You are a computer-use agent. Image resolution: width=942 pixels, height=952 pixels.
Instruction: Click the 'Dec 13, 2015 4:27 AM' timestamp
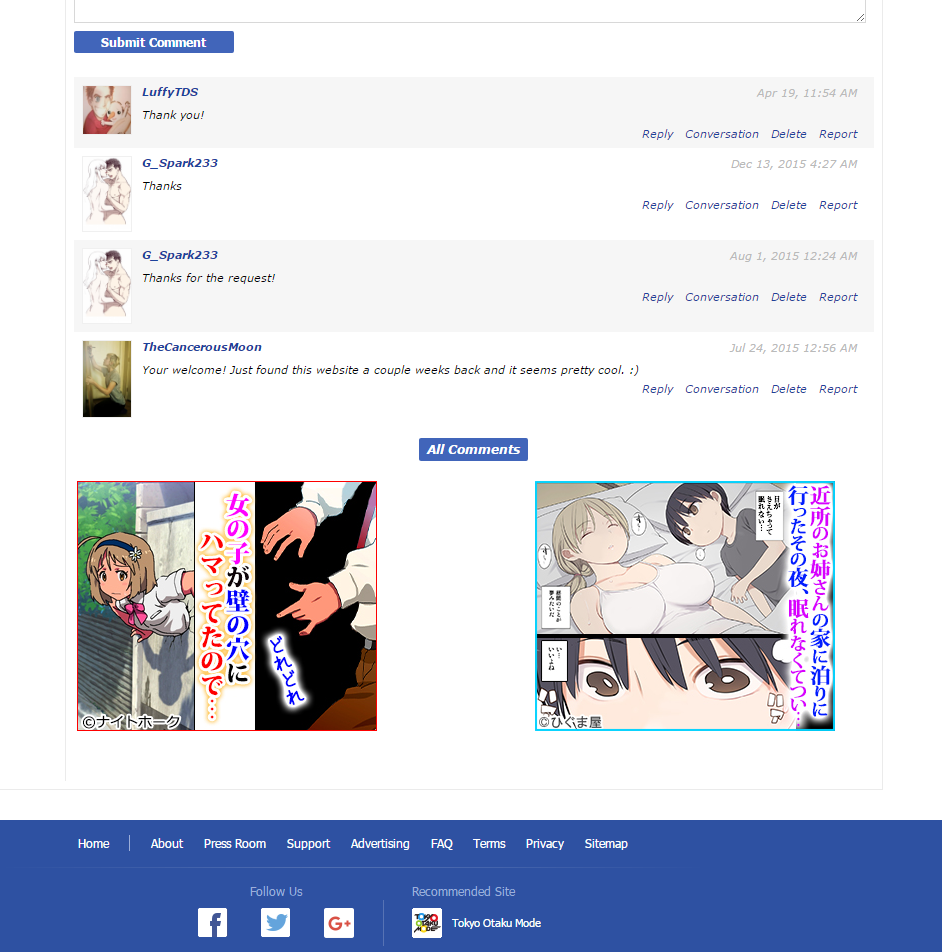point(794,164)
